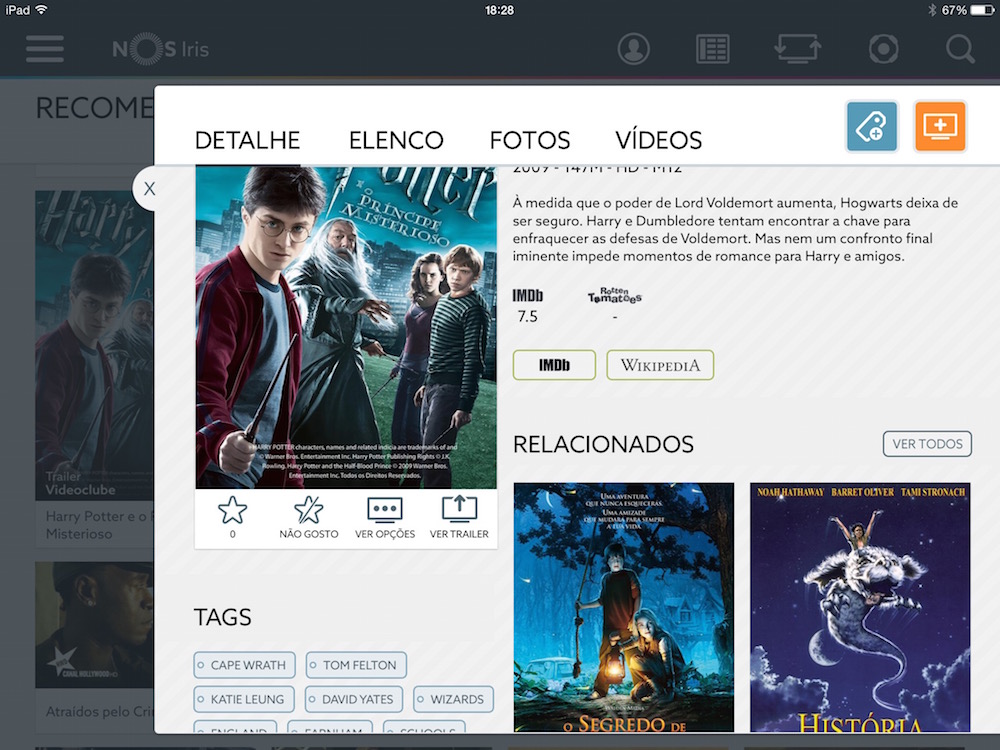Open the Wikipedia link button
The width and height of the screenshot is (1000, 750).
click(x=660, y=365)
